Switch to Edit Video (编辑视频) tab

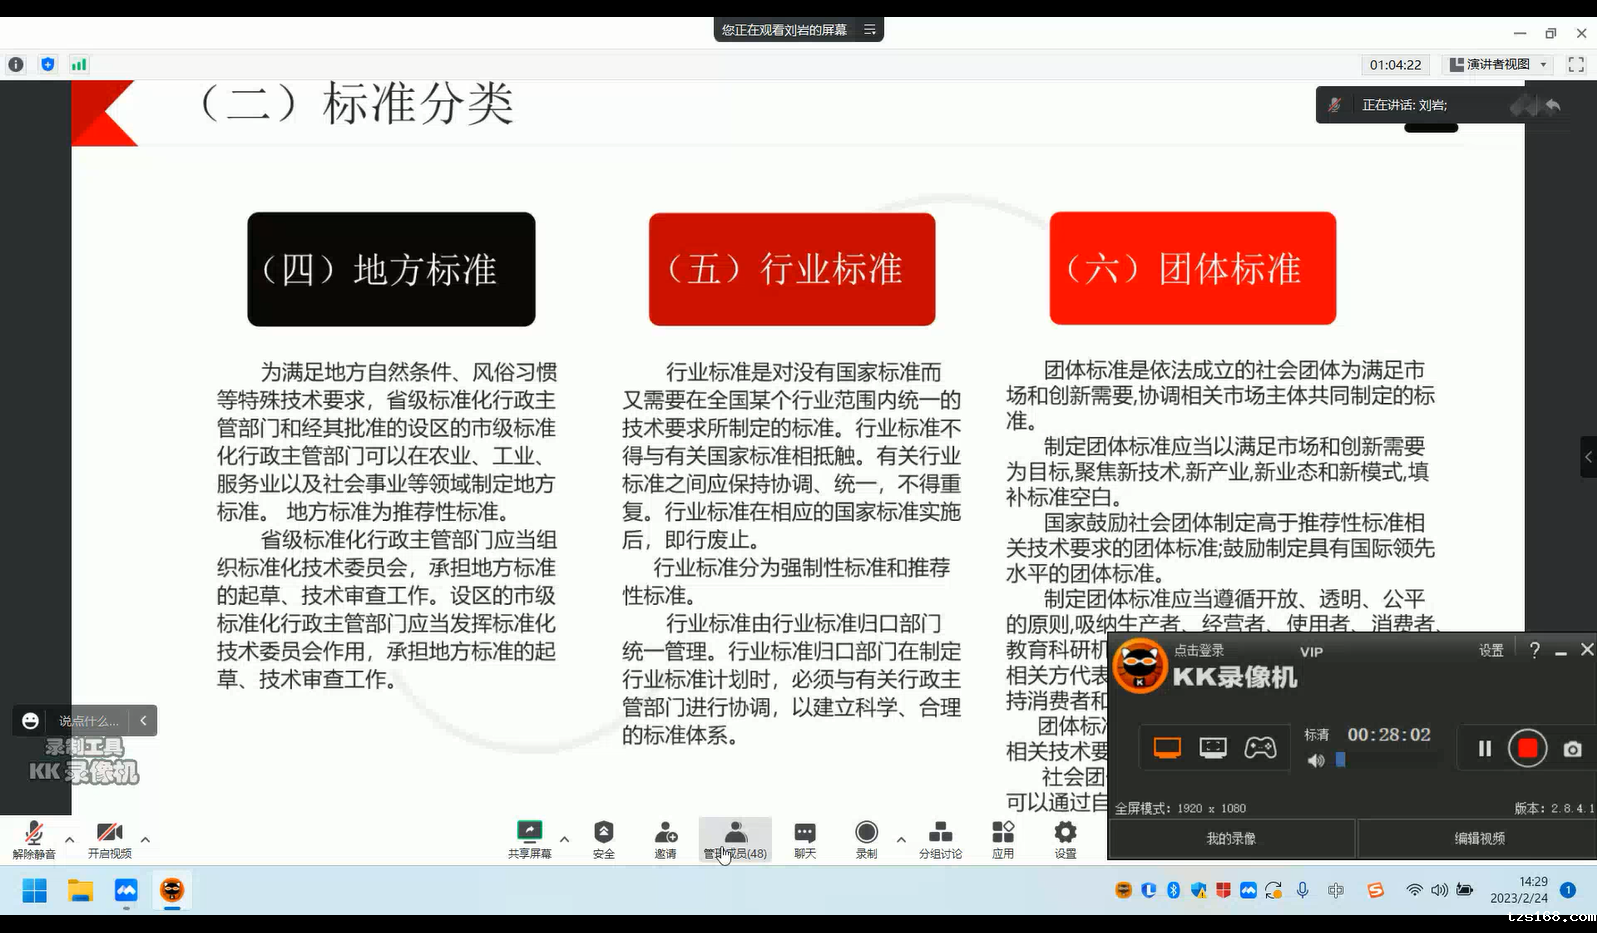tap(1478, 838)
